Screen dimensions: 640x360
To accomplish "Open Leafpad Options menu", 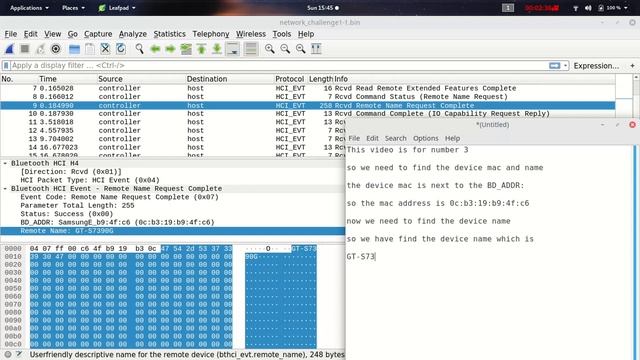I will click(425, 138).
